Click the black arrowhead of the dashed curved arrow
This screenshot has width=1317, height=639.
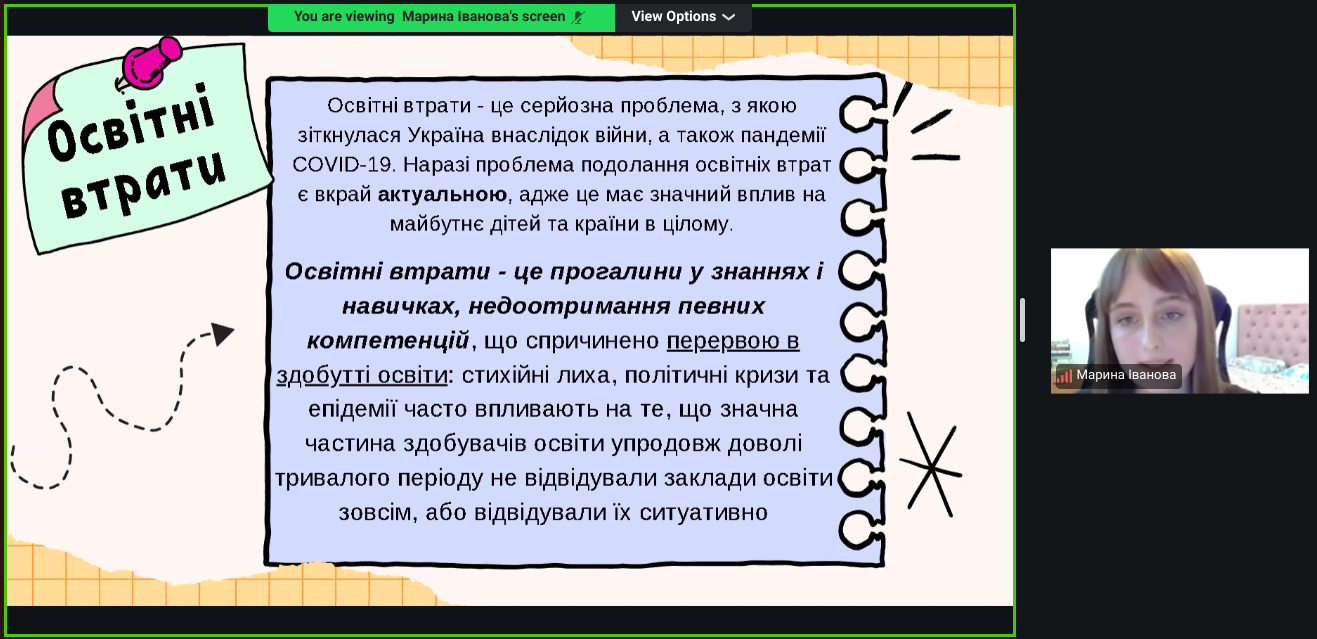[x=222, y=334]
